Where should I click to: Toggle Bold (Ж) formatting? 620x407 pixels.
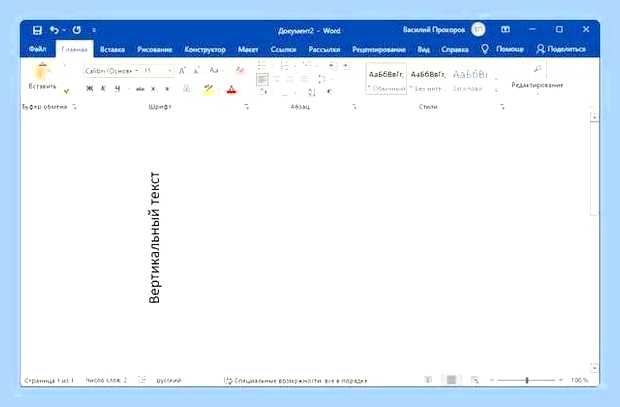point(89,89)
